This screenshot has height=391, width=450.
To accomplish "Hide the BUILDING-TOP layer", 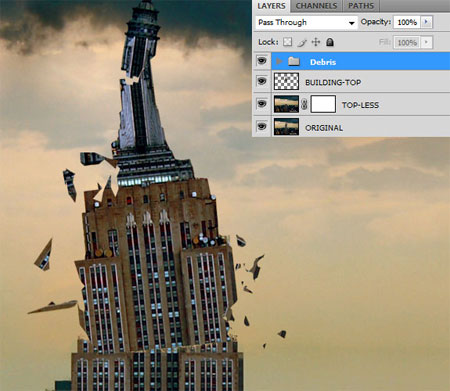I will pos(262,81).
